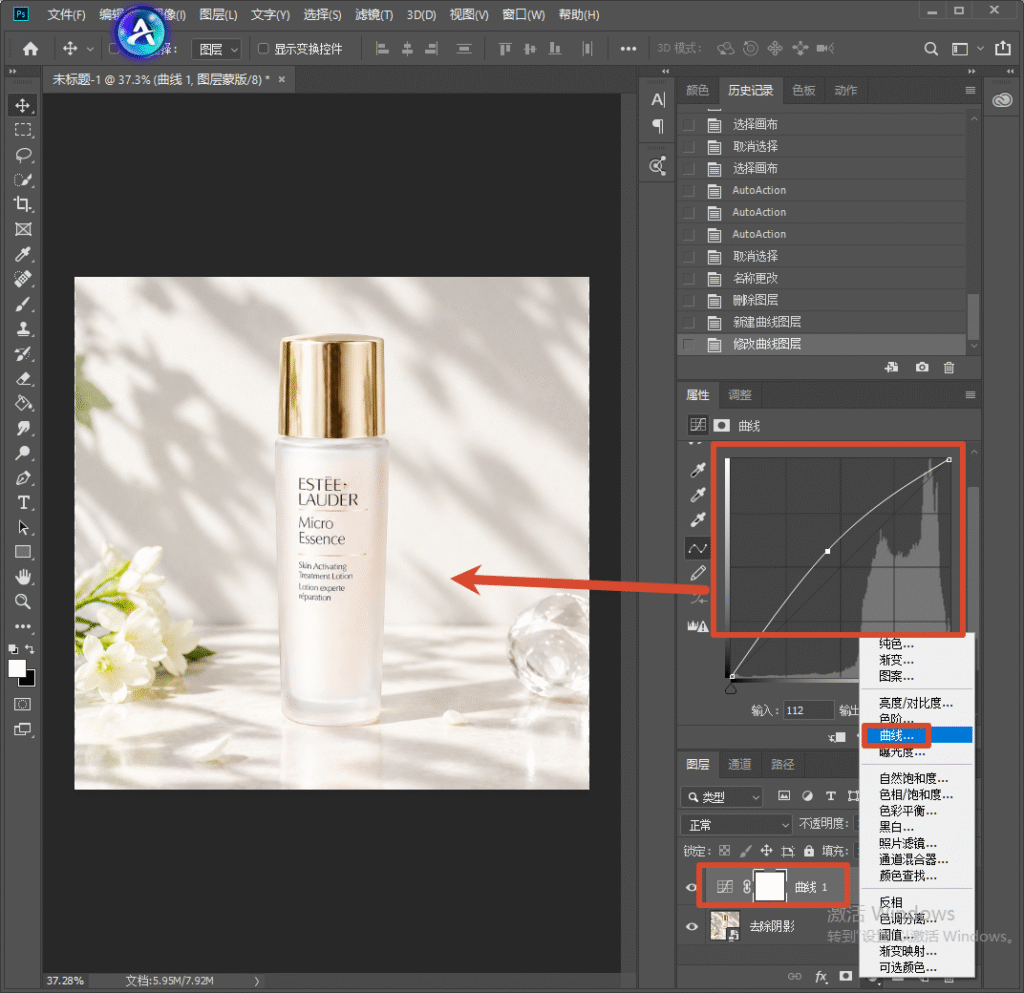Set history brush source for 删除图层

pyautogui.click(x=688, y=300)
